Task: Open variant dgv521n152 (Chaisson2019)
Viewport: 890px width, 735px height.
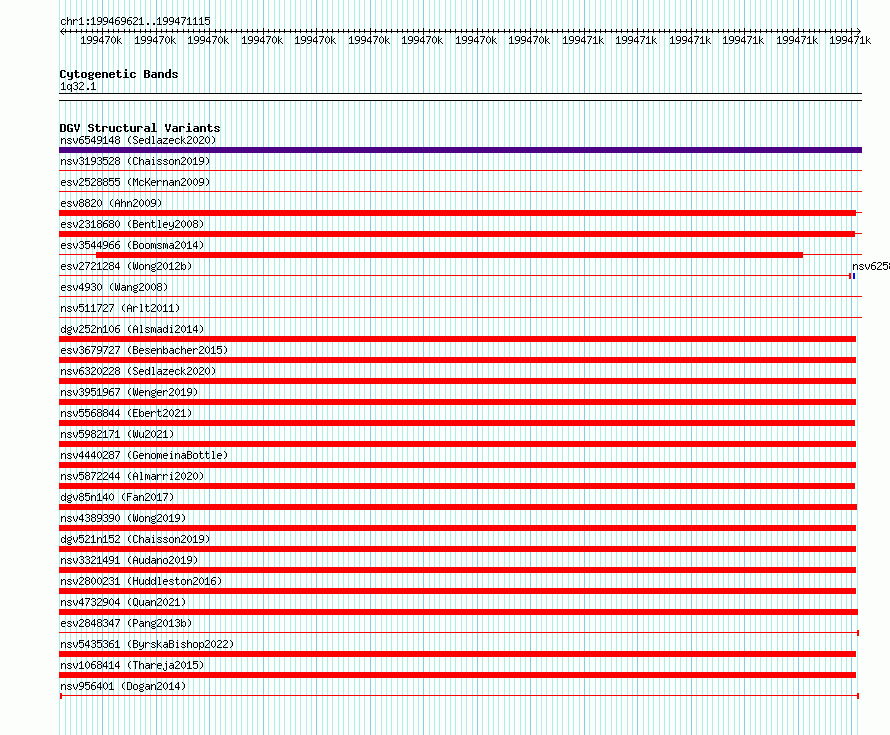Action: 135,539
